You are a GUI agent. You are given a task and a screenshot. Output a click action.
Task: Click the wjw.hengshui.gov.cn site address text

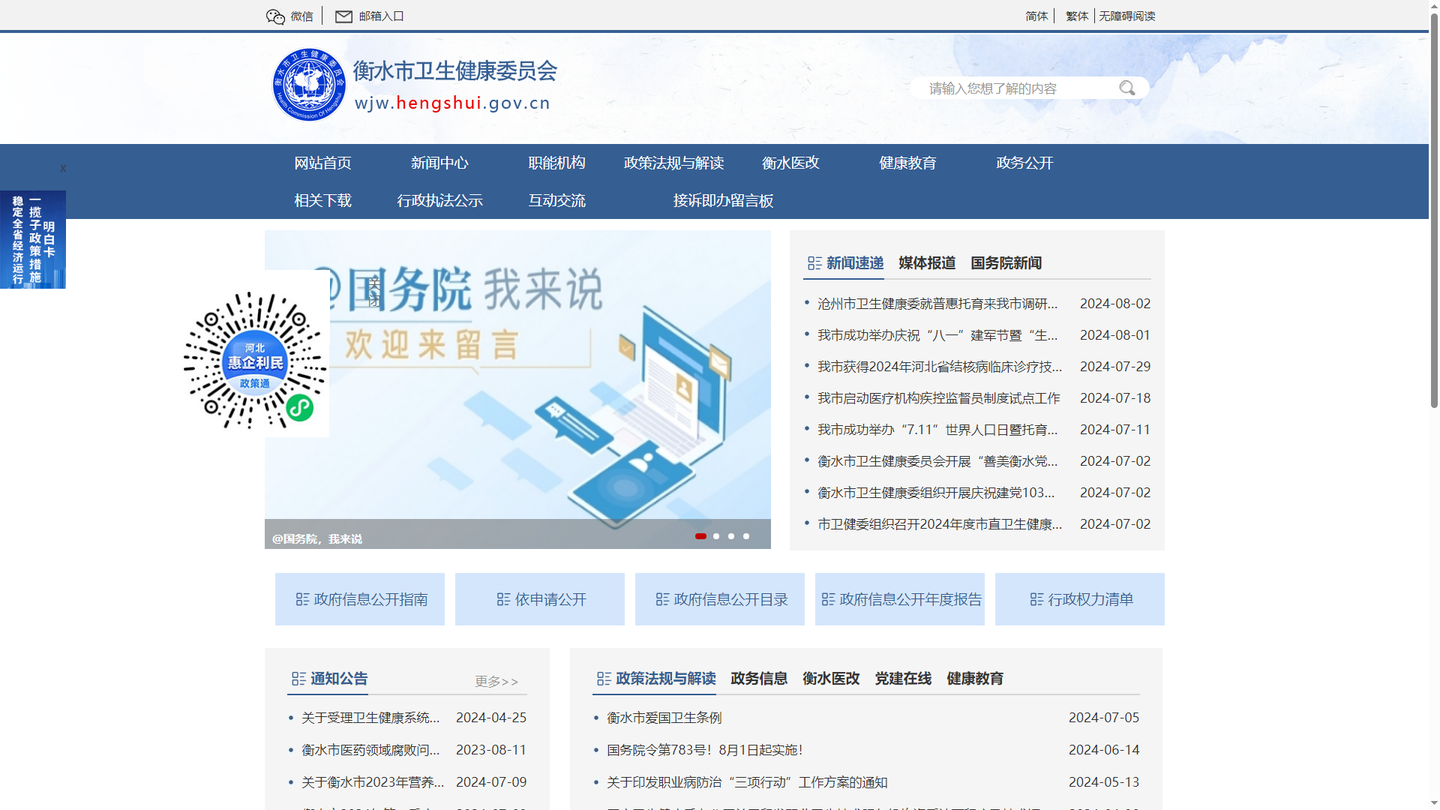[x=453, y=103]
